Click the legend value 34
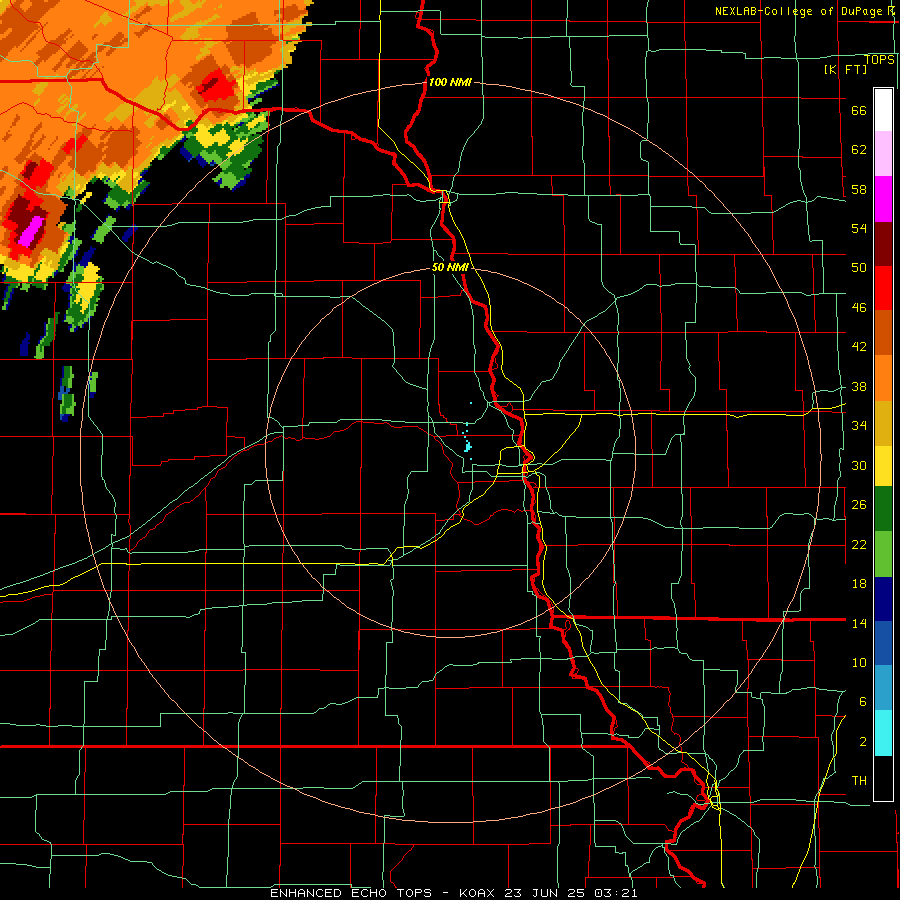 coord(859,425)
